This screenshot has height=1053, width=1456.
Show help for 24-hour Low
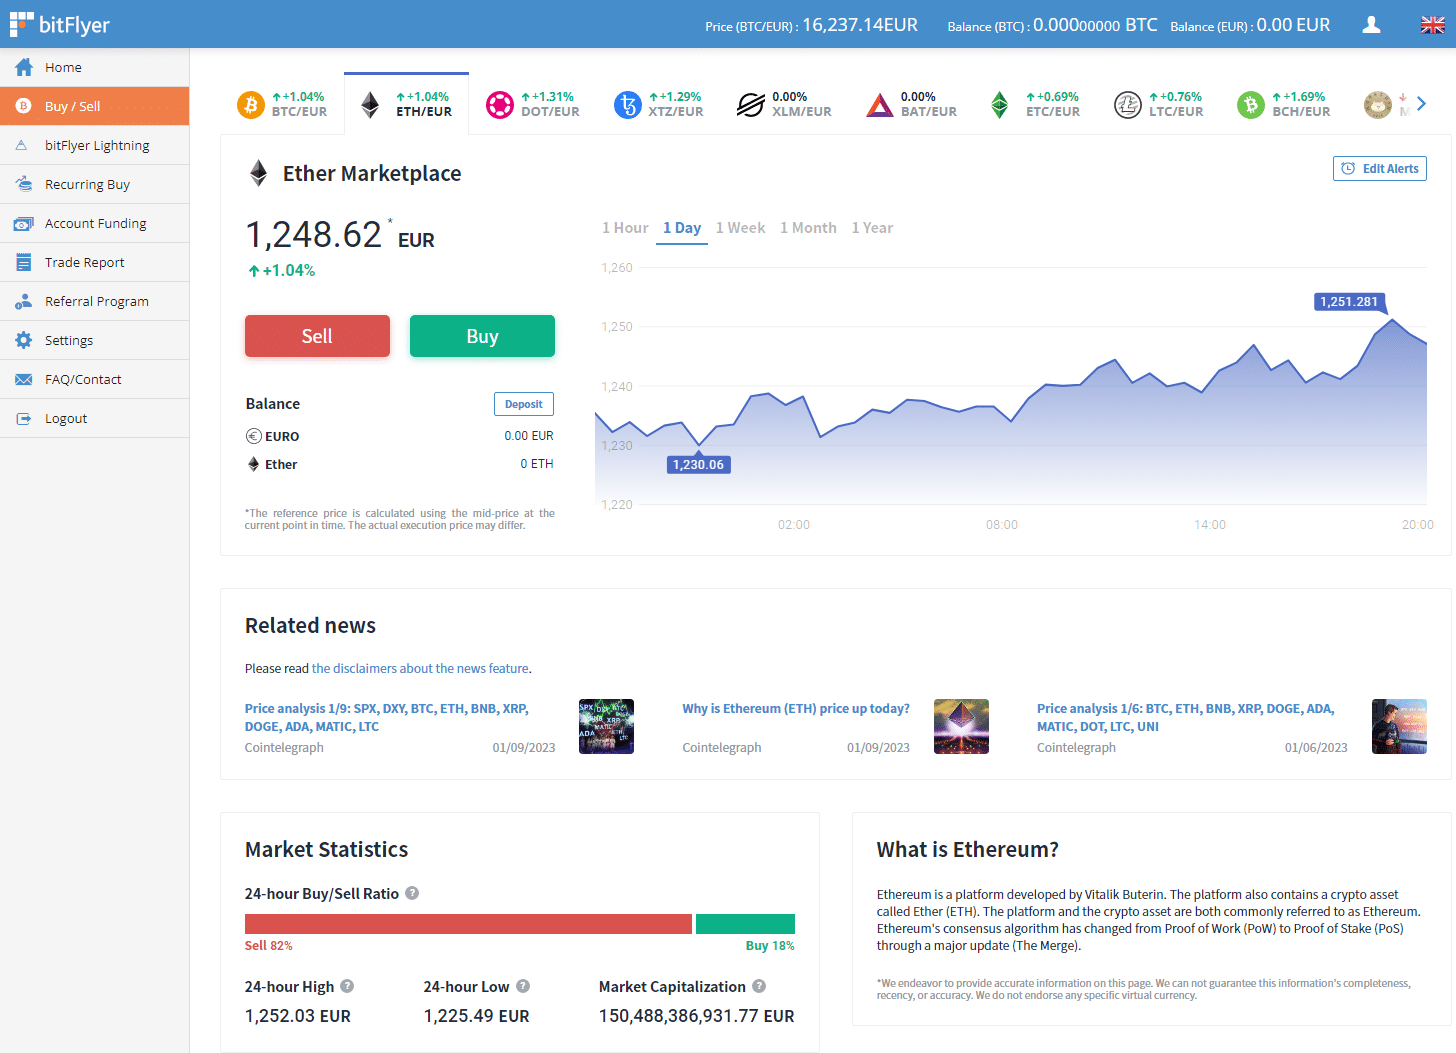[523, 986]
